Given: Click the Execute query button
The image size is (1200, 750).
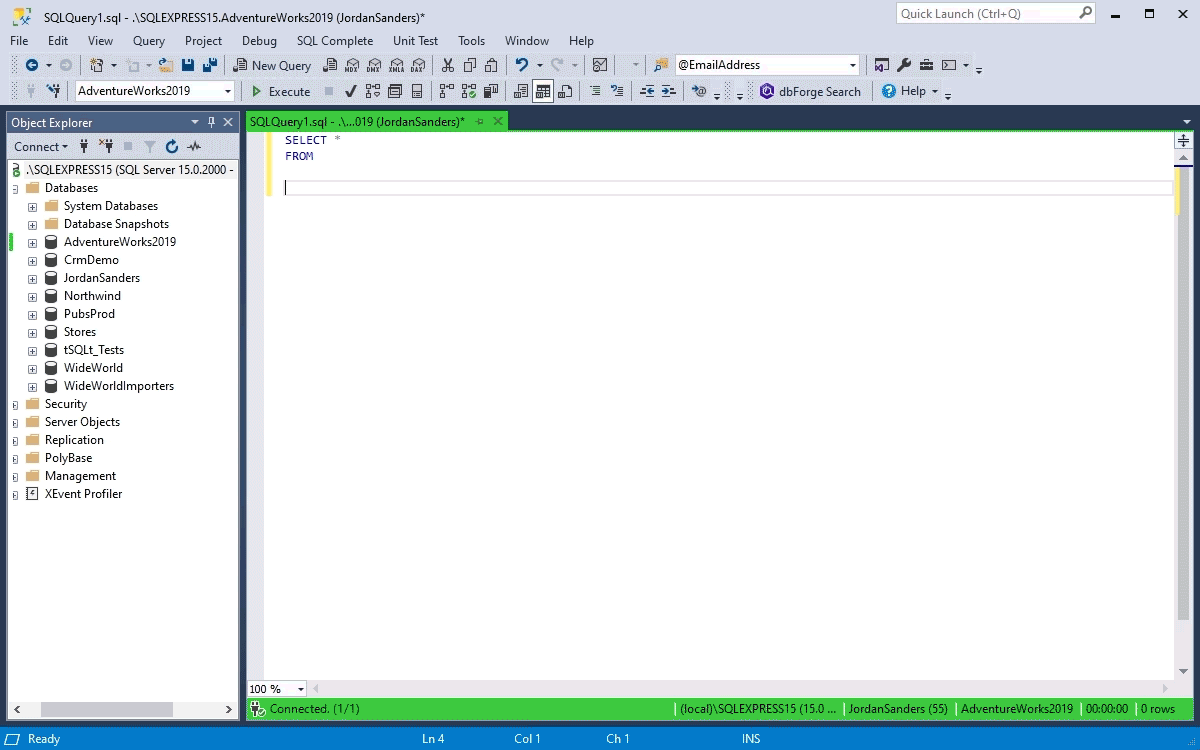Looking at the screenshot, I should point(280,91).
